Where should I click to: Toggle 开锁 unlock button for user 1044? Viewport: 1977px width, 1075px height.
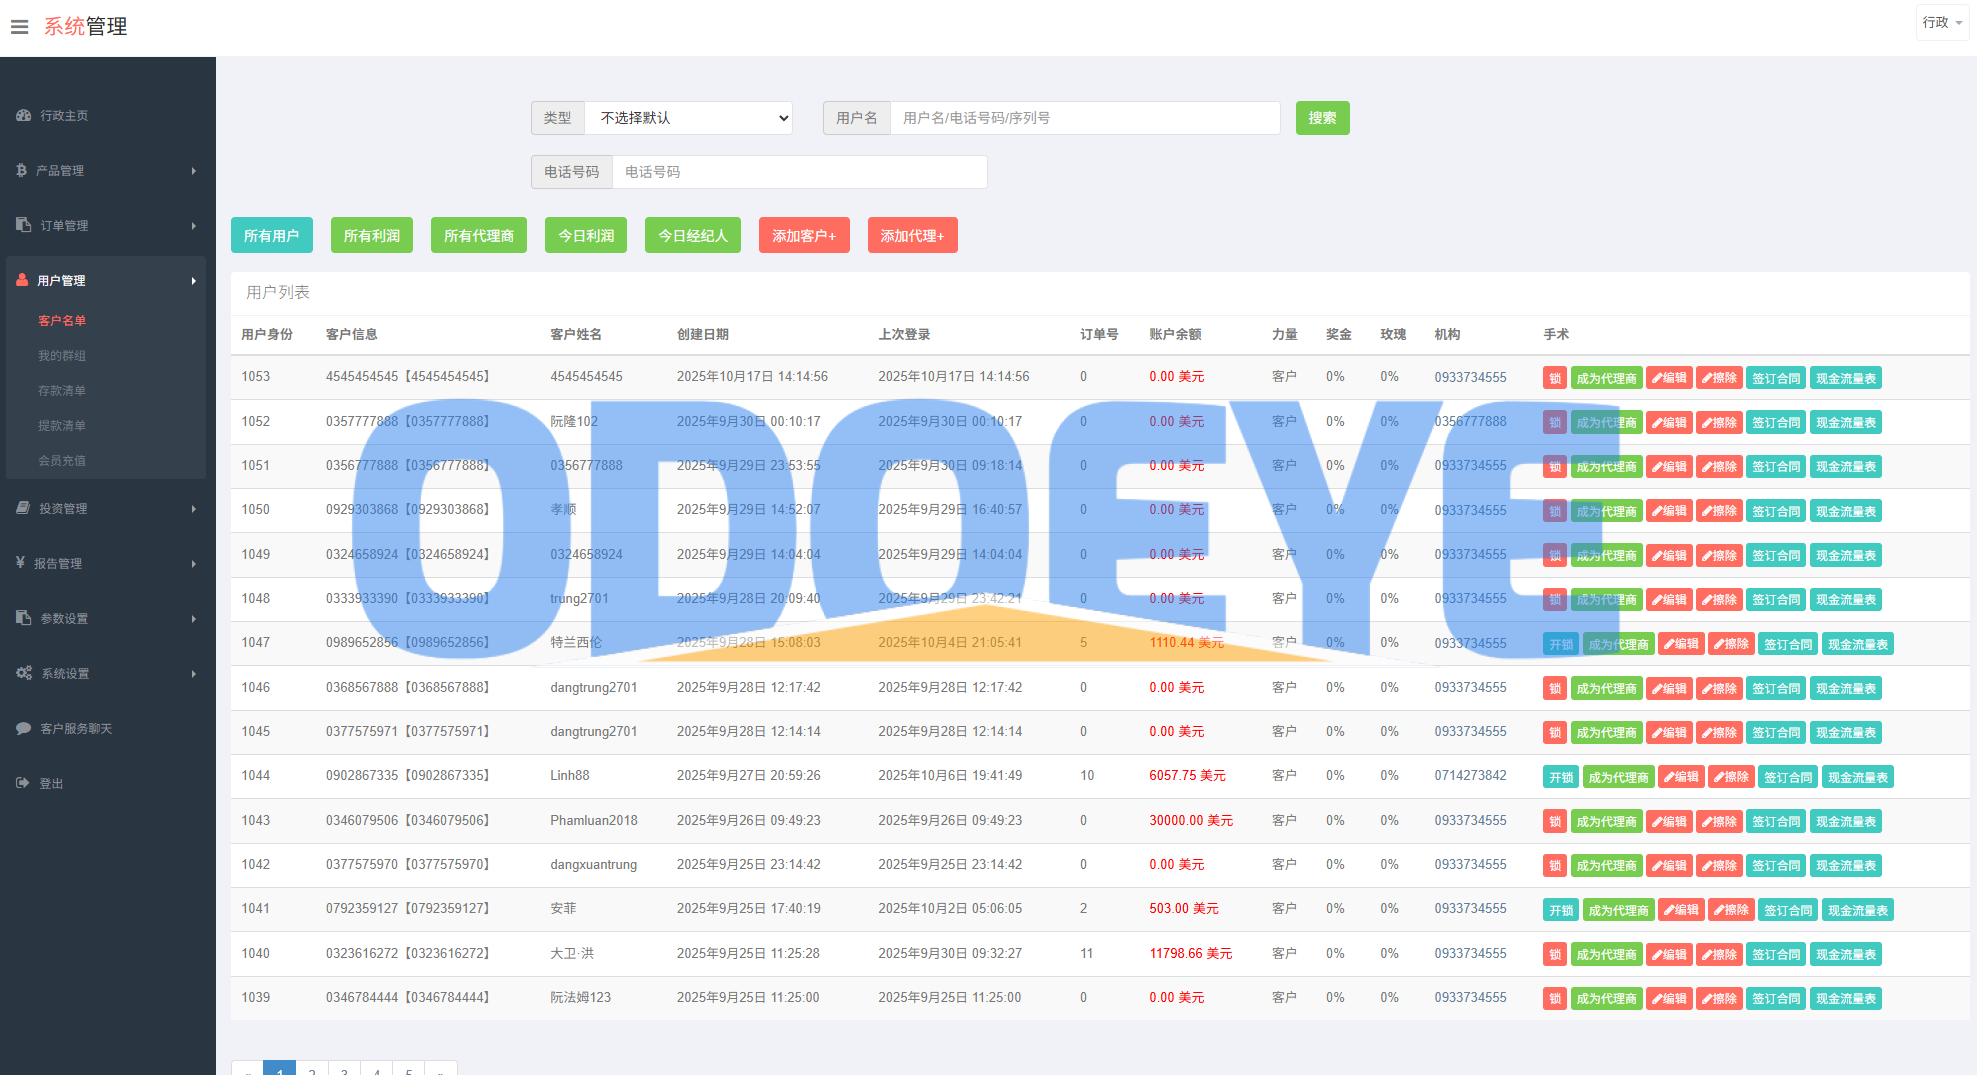[x=1560, y=778]
